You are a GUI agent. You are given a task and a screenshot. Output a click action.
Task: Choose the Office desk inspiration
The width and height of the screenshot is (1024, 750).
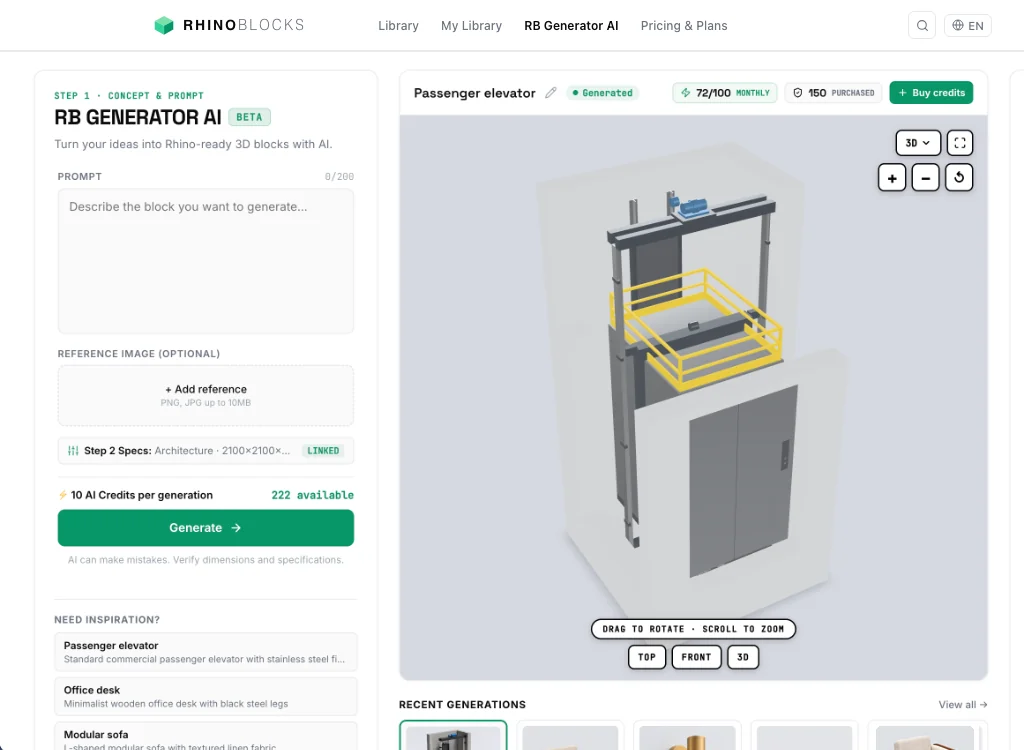pyautogui.click(x=206, y=696)
